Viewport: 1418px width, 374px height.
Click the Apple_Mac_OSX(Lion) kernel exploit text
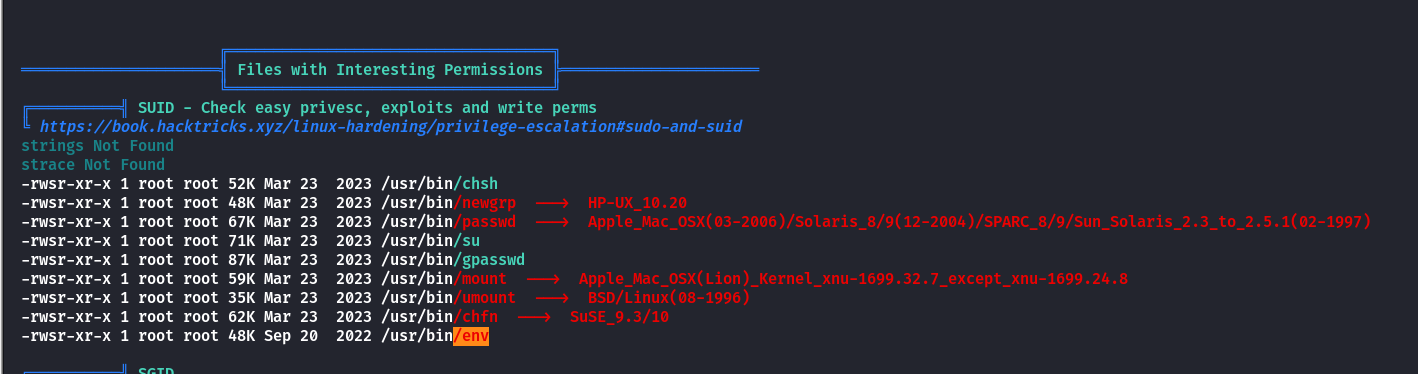tap(853, 279)
